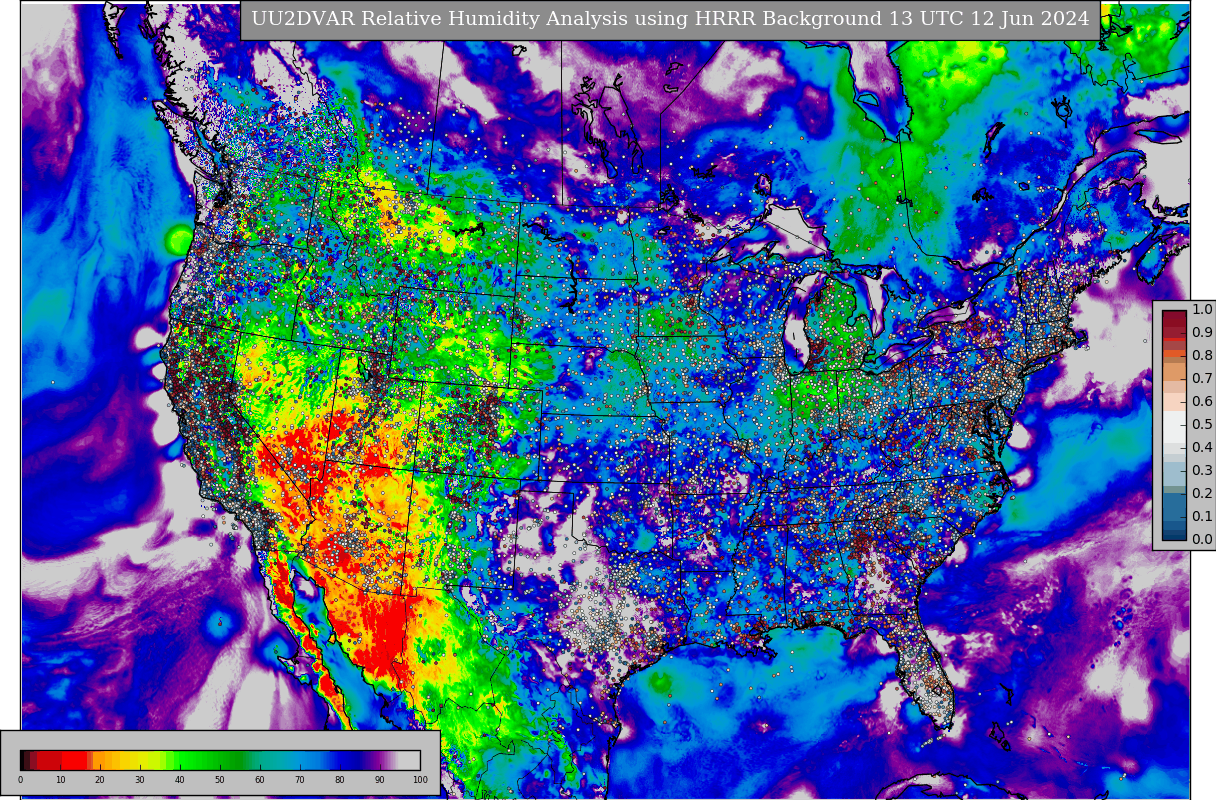Click the 1.0 label on right legend
Image resolution: width=1216 pixels, height=800 pixels.
1202,310
